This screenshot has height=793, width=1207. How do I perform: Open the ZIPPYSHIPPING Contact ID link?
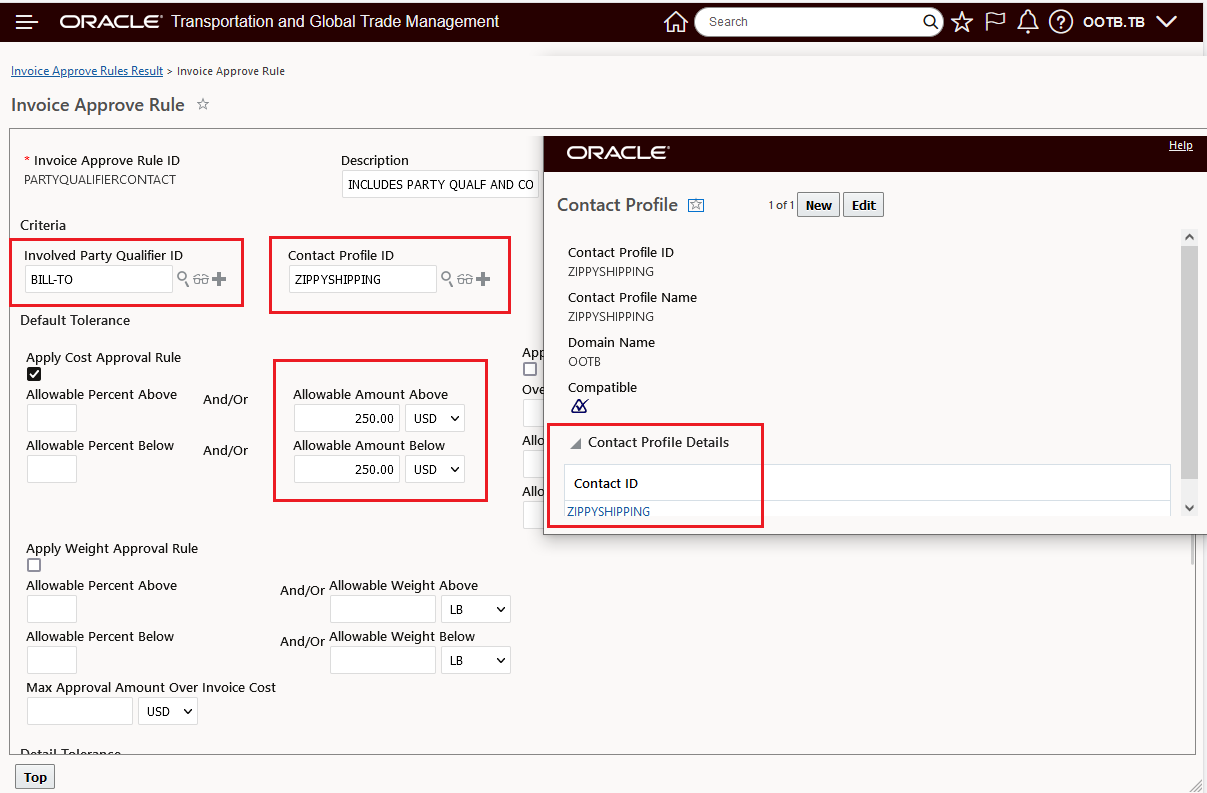pos(608,511)
